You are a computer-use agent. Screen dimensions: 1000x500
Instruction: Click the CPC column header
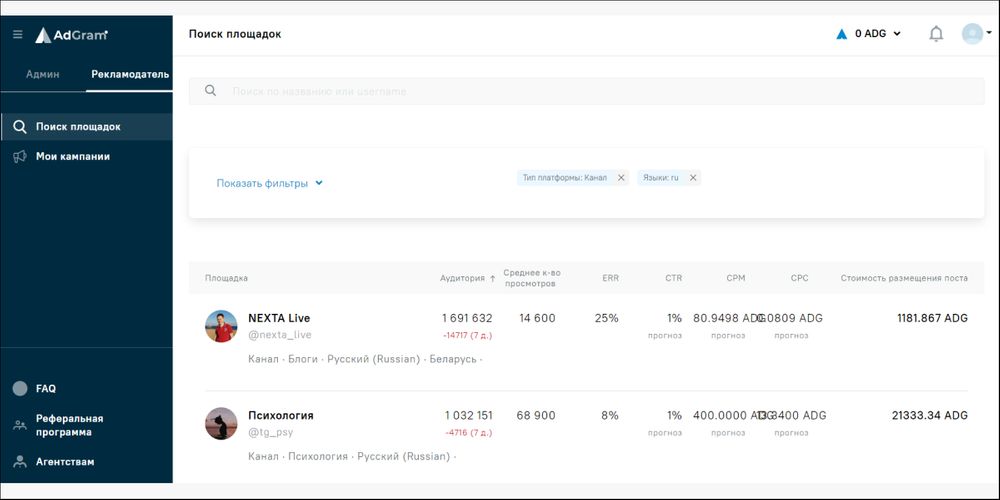click(799, 278)
